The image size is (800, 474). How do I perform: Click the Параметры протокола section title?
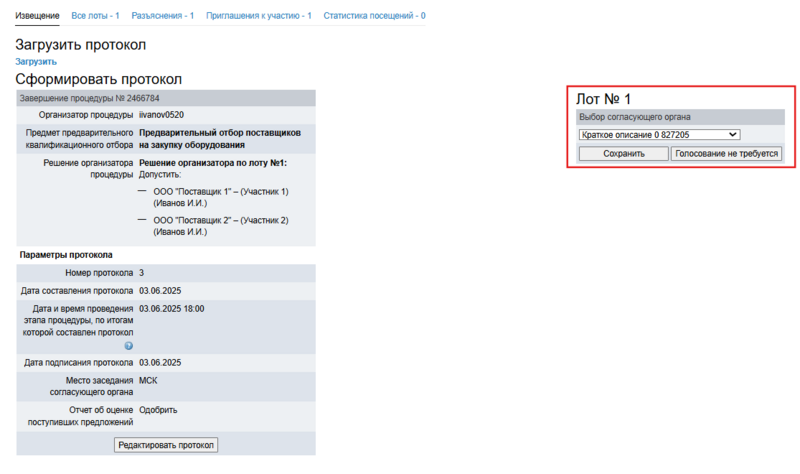point(66,255)
